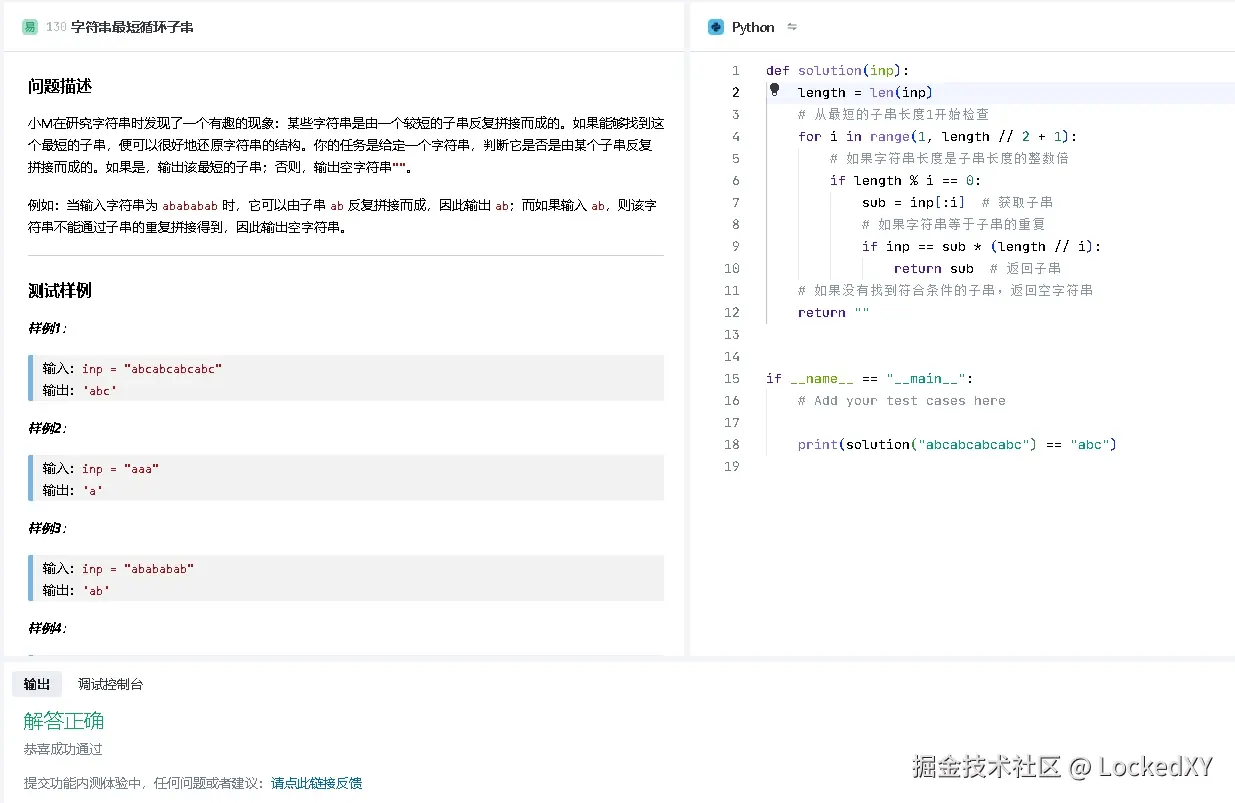Click the 样例3 heading
The width and height of the screenshot is (1235, 803).
point(42,528)
